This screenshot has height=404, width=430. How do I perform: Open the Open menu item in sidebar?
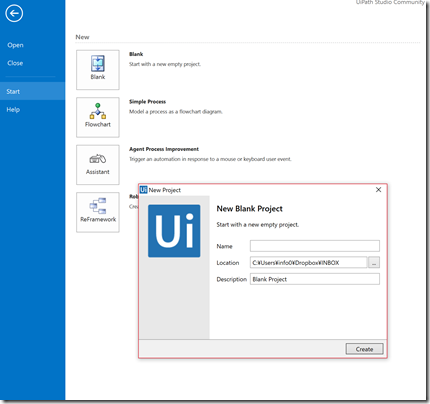[x=15, y=45]
